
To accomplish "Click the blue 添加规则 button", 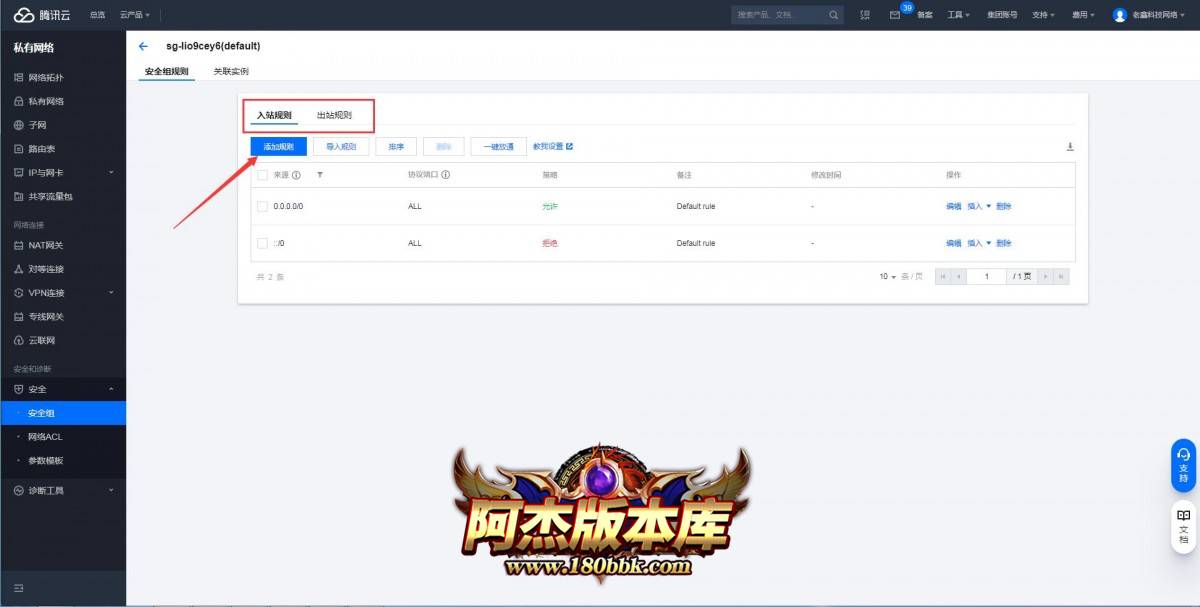I will click(278, 147).
